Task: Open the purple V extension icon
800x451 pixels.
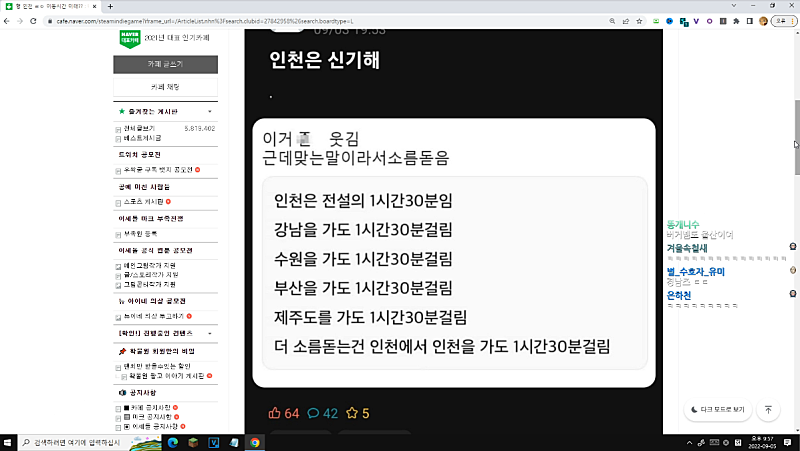Action: click(696, 21)
